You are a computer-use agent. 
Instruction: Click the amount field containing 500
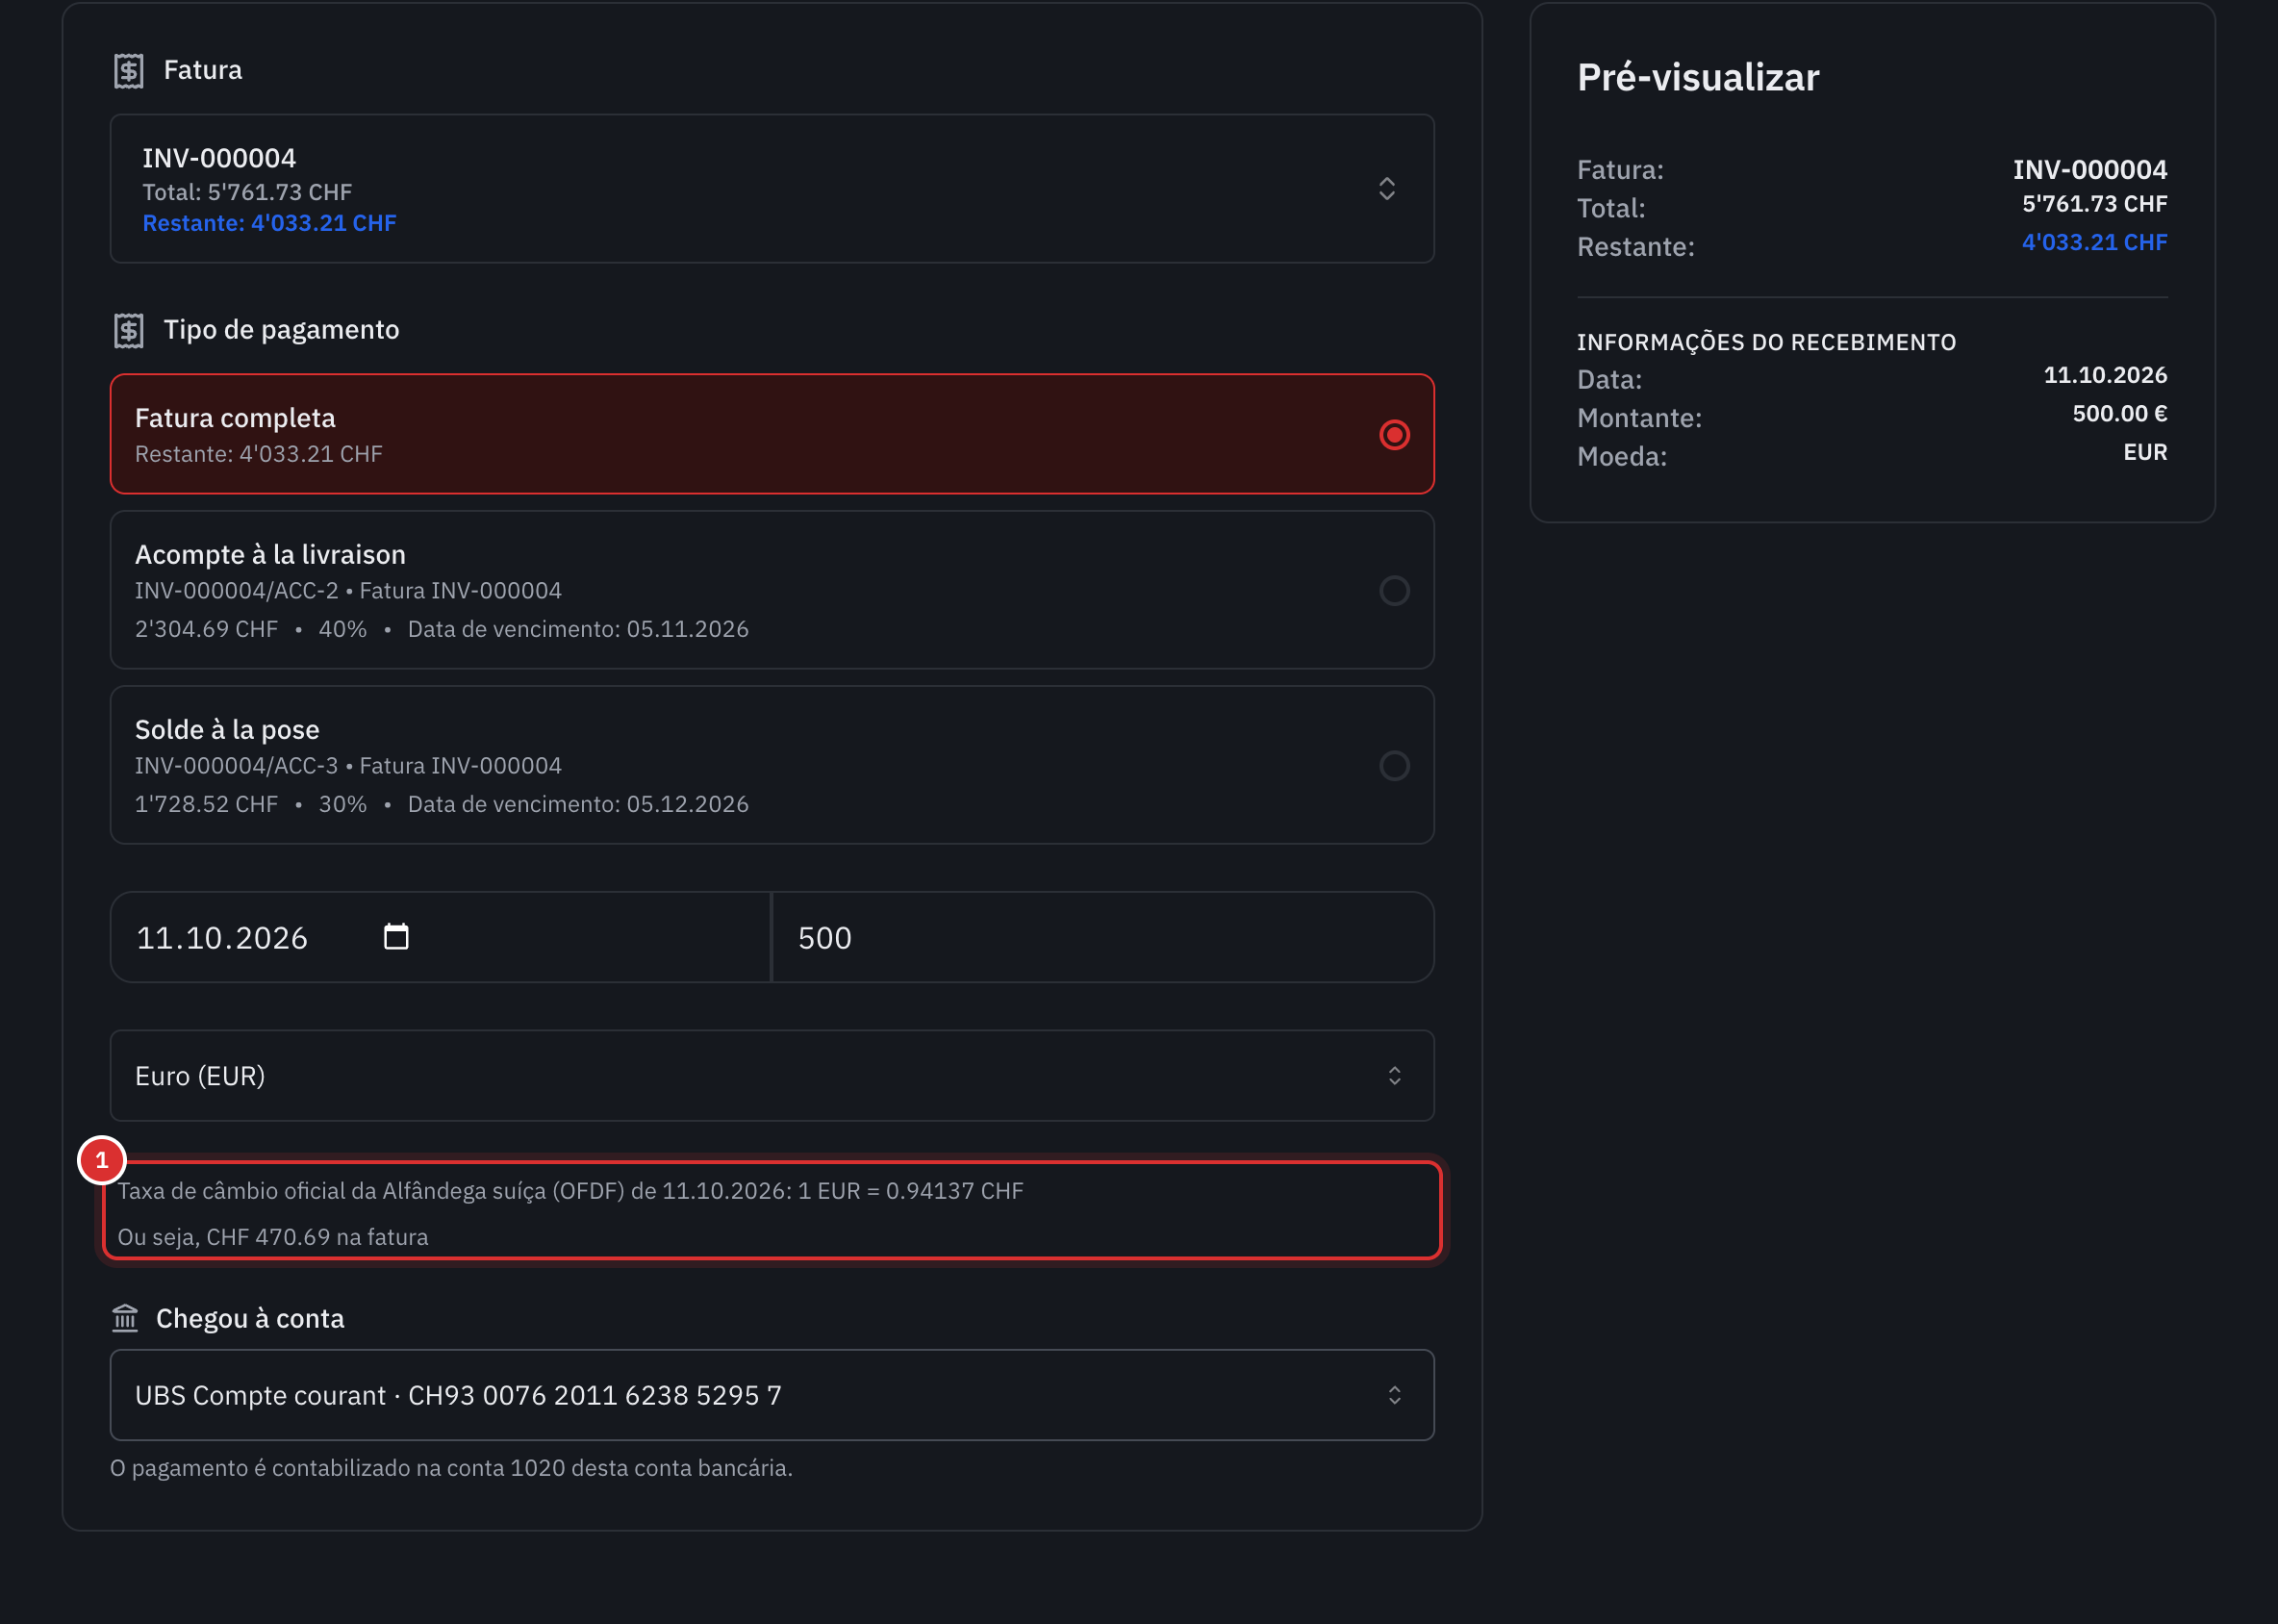click(x=1104, y=938)
